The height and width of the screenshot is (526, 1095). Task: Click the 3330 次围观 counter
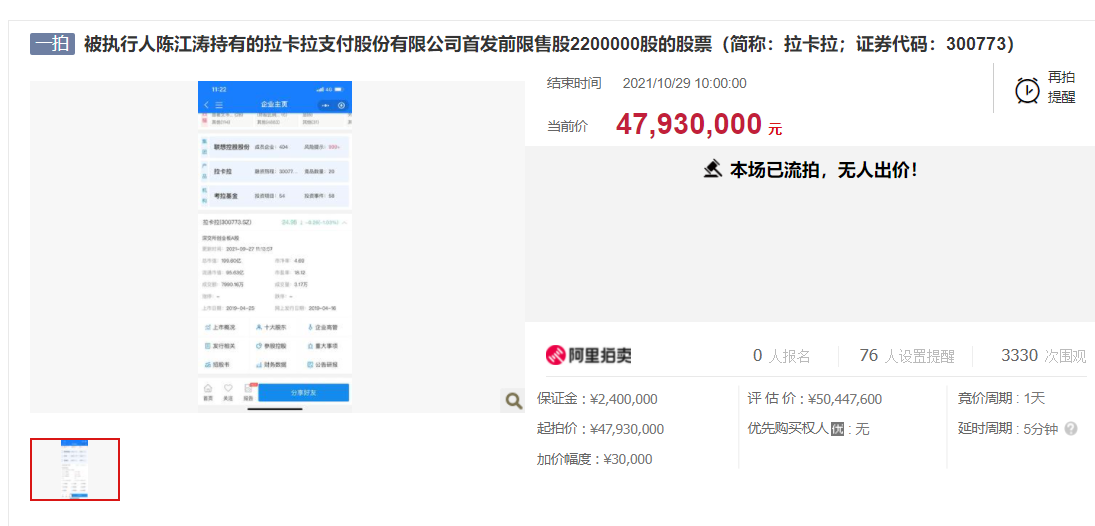pos(1044,356)
